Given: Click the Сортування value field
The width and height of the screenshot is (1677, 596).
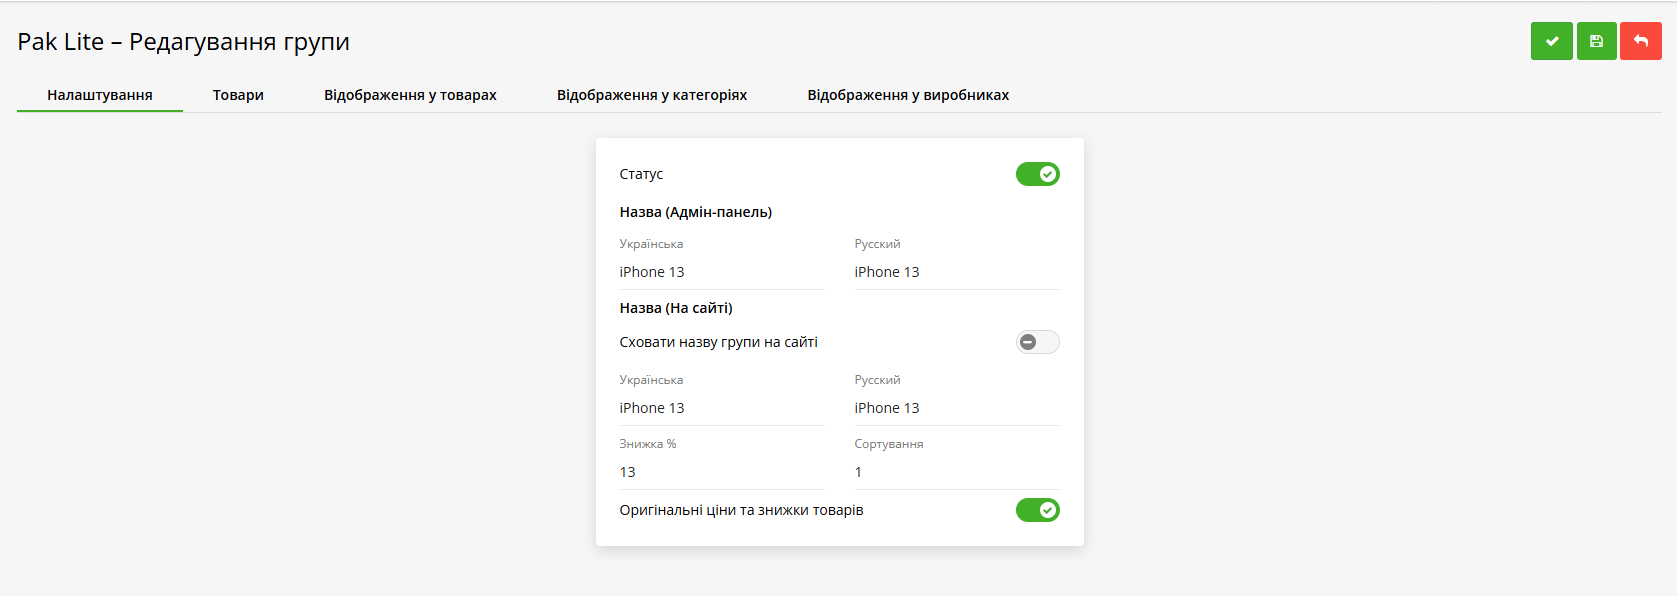Looking at the screenshot, I should (955, 471).
